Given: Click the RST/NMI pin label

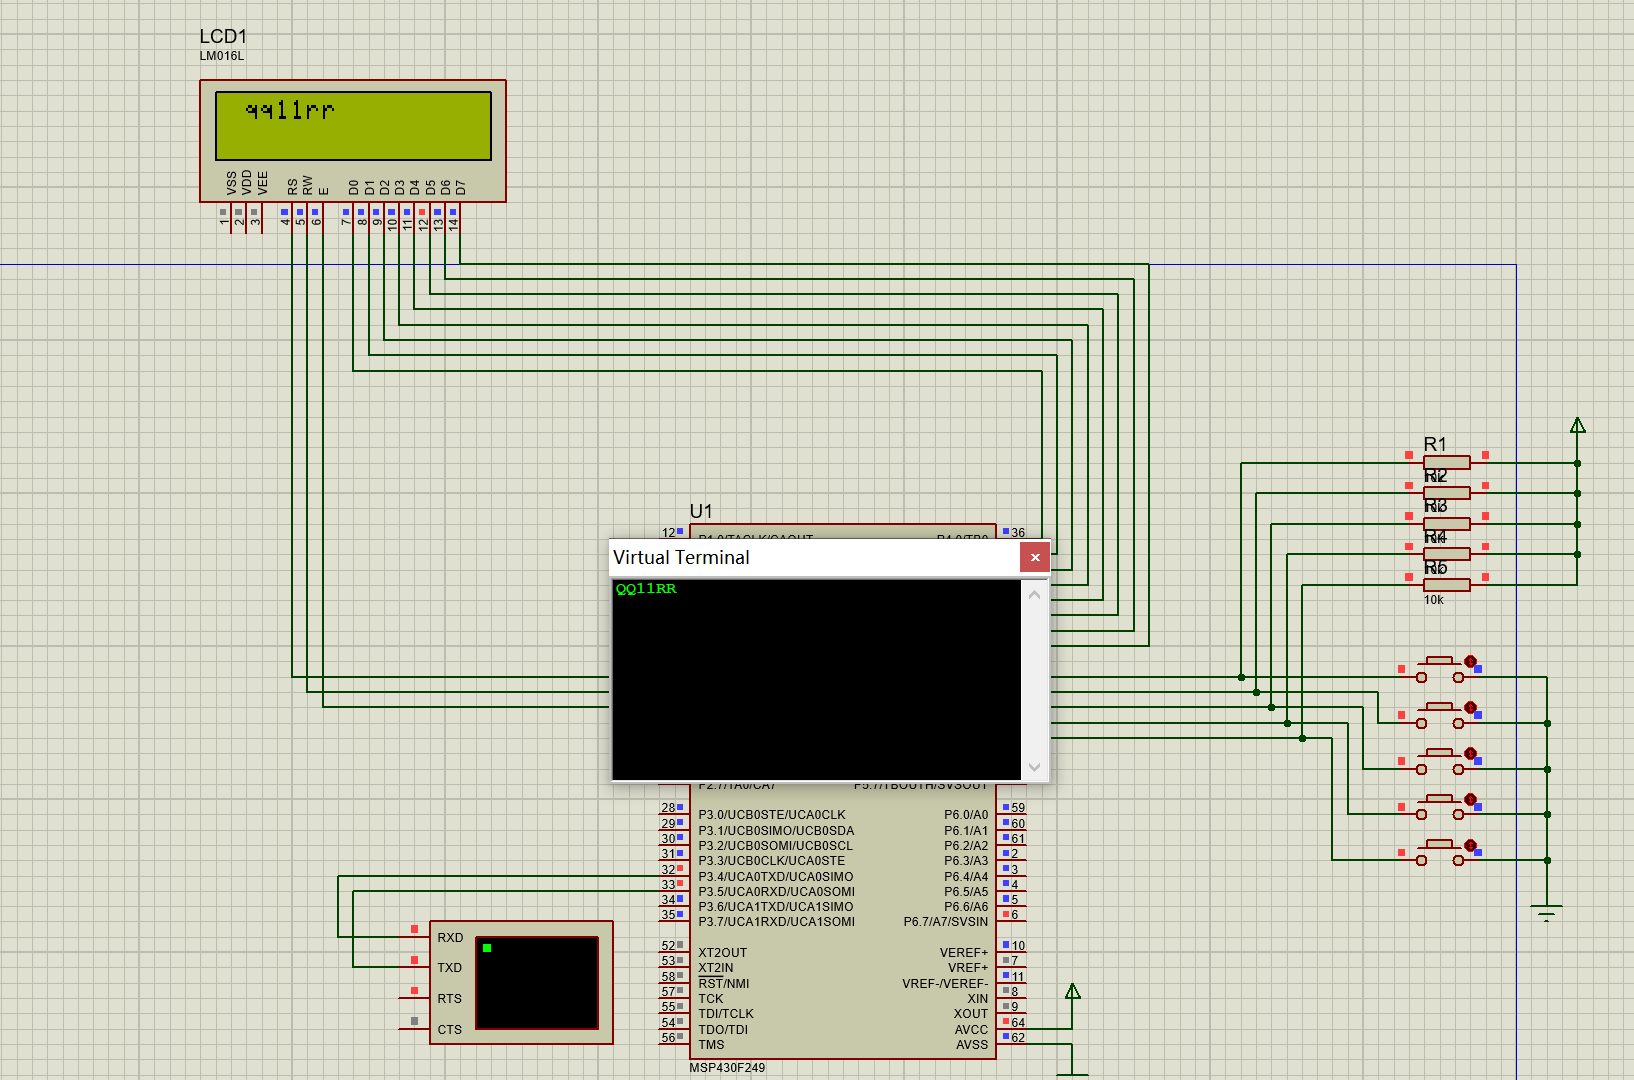Looking at the screenshot, I should click(x=724, y=984).
